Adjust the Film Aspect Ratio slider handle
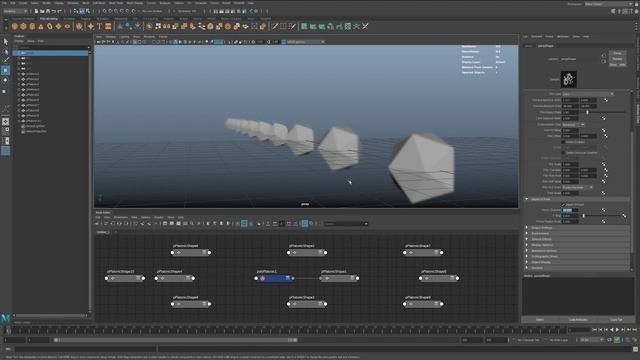 587,112
